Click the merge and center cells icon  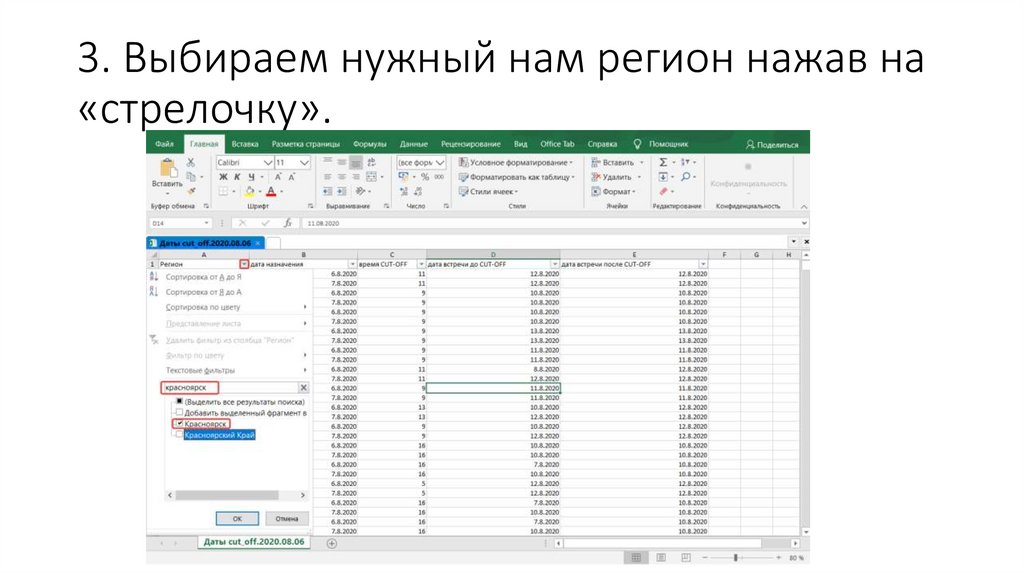click(x=371, y=177)
